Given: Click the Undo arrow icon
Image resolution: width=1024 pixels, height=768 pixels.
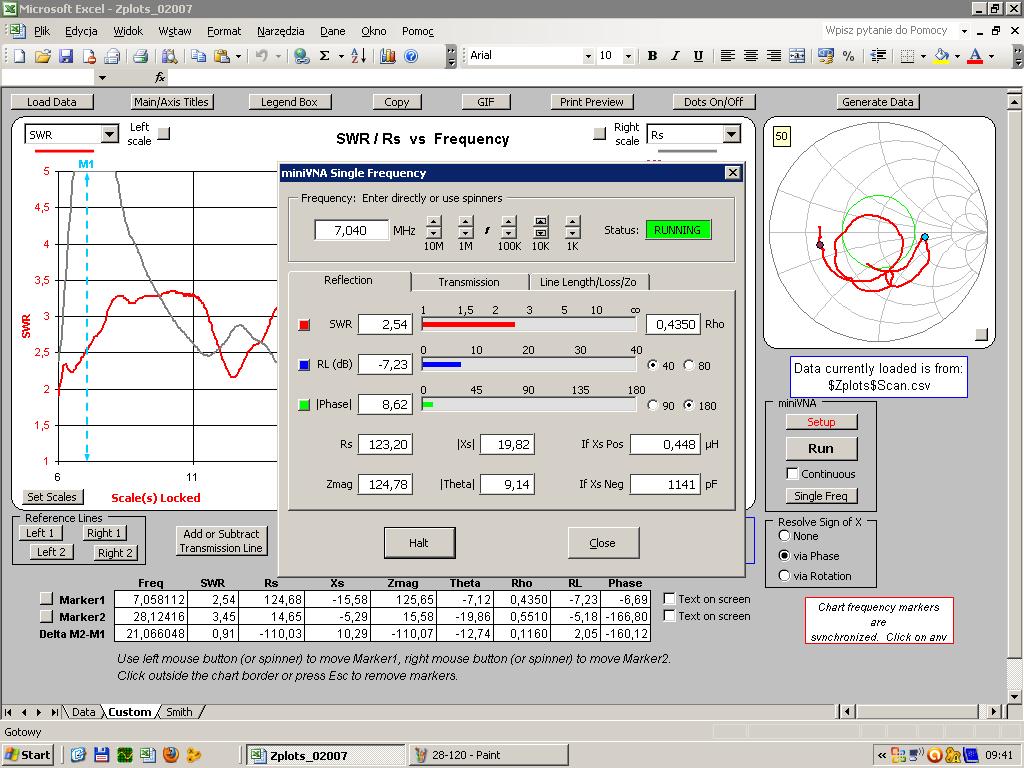Looking at the screenshot, I should 262,56.
